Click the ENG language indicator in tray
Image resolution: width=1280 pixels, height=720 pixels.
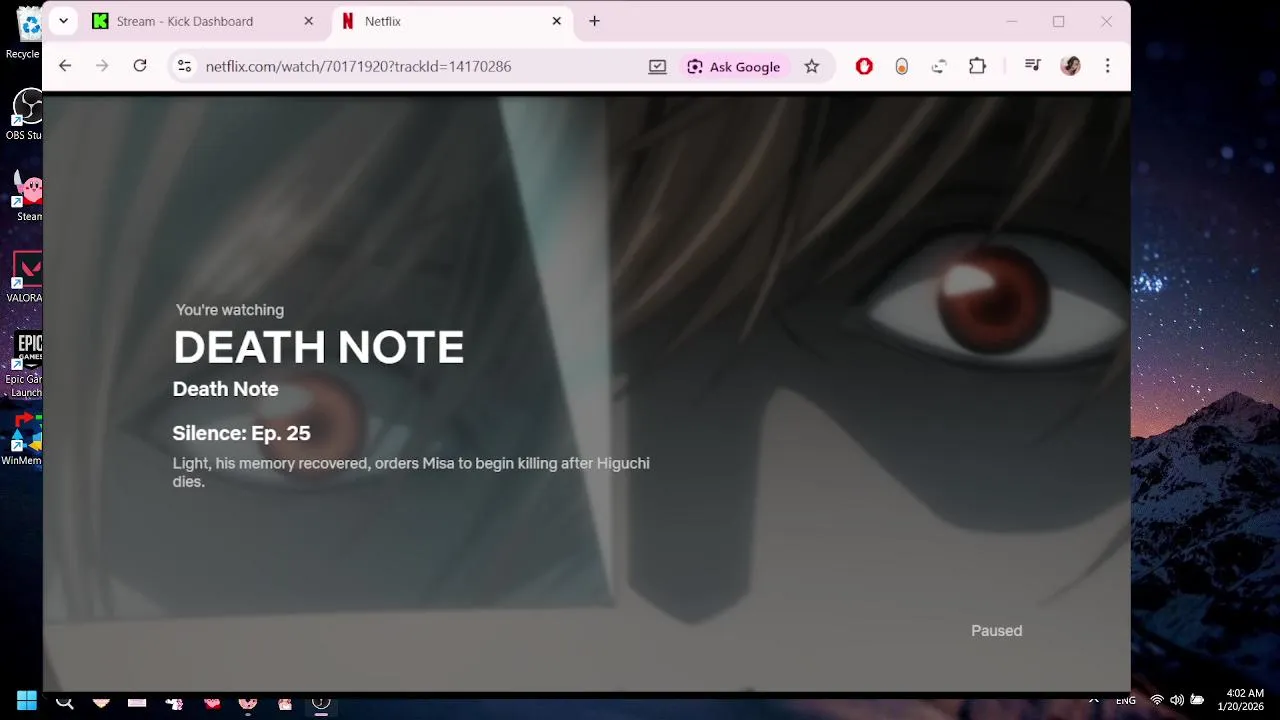[x=1126, y=700]
